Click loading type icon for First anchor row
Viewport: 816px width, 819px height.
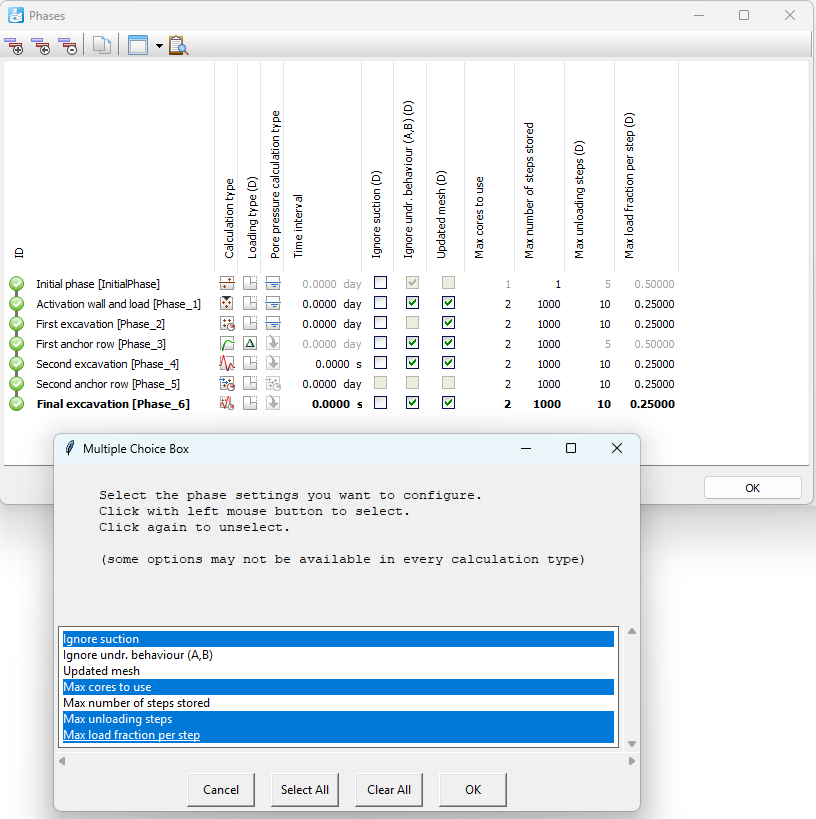tap(250, 344)
